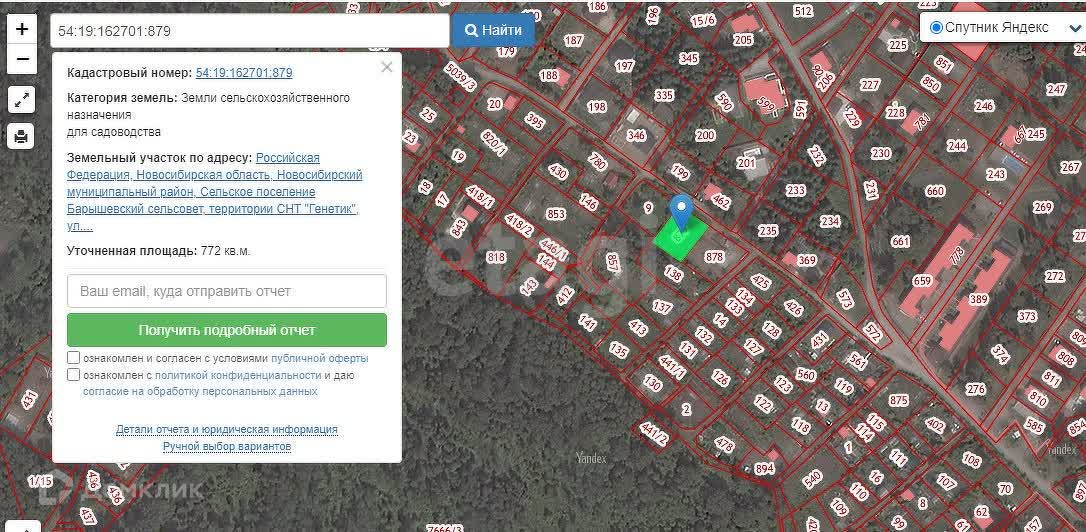1086x532 pixels.
Task: Select parcel labeled 478 on map
Action: click(724, 444)
